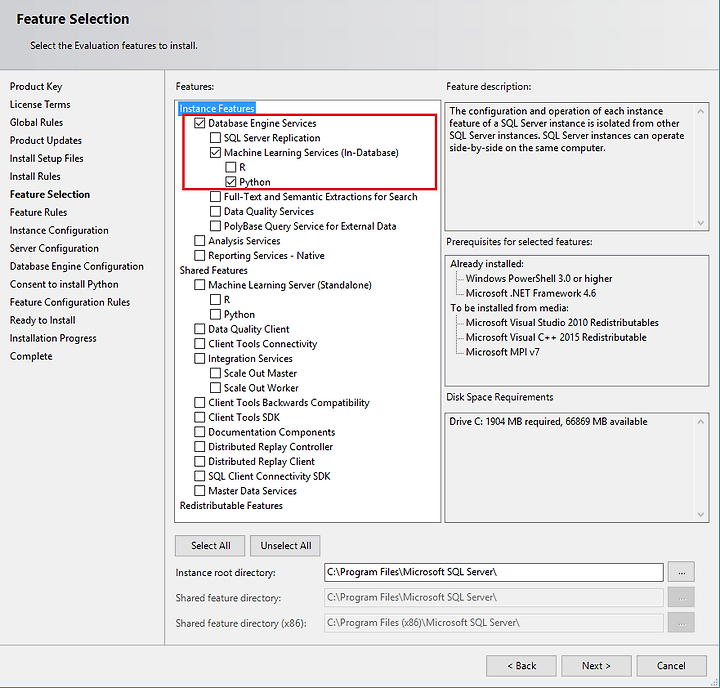The width and height of the screenshot is (720, 688).
Task: Check Data Quality Client checkbox
Action: click(199, 329)
